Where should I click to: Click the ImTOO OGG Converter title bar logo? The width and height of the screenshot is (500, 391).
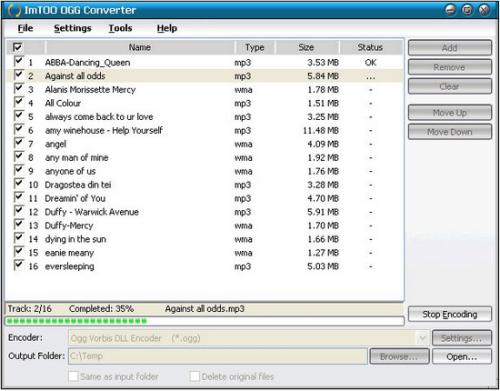coord(14,10)
